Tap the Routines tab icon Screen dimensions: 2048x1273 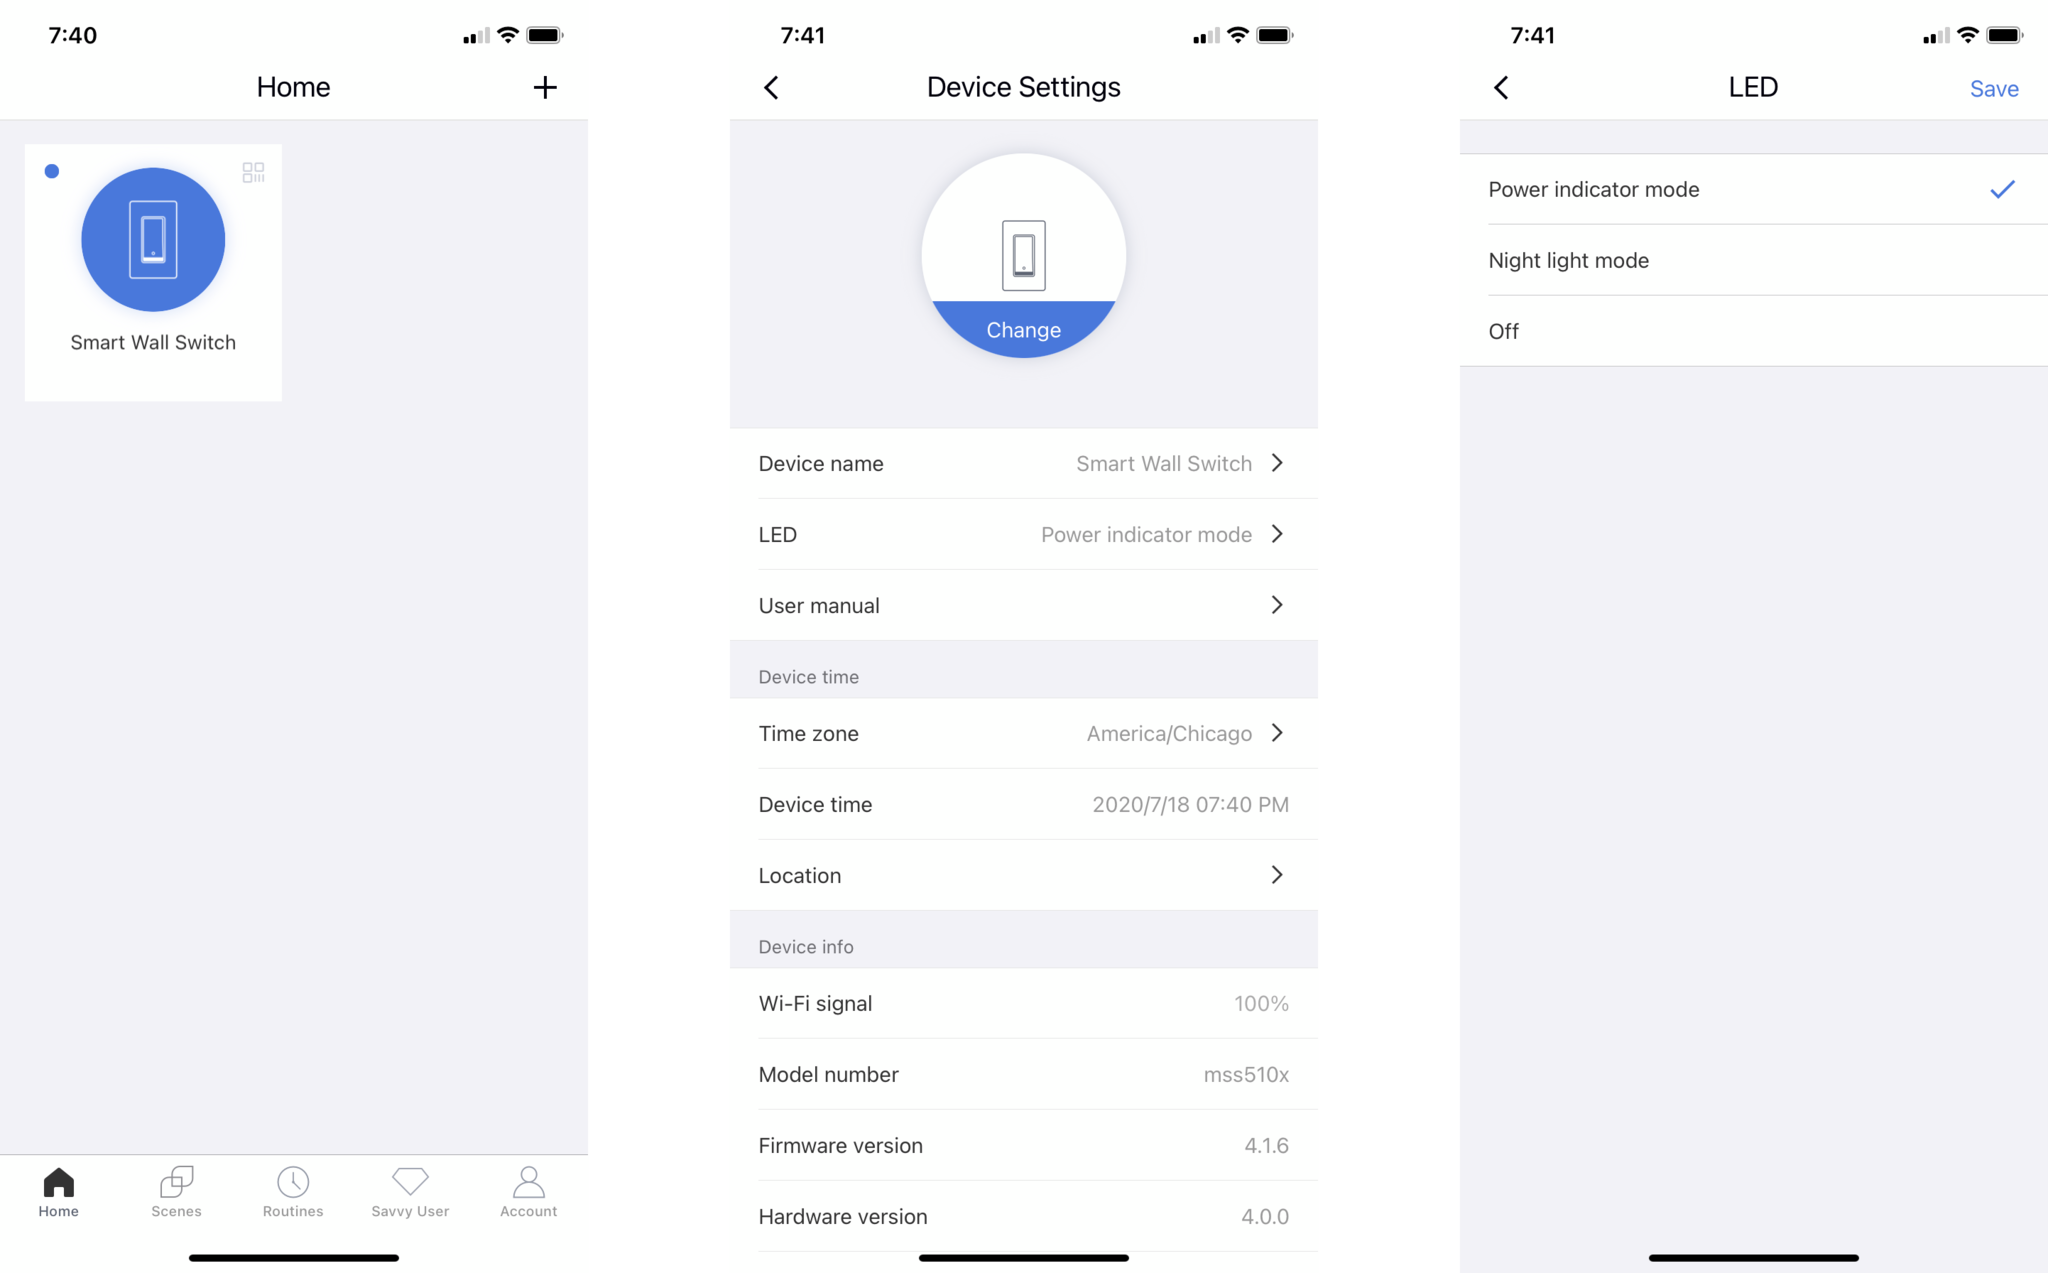tap(292, 1195)
